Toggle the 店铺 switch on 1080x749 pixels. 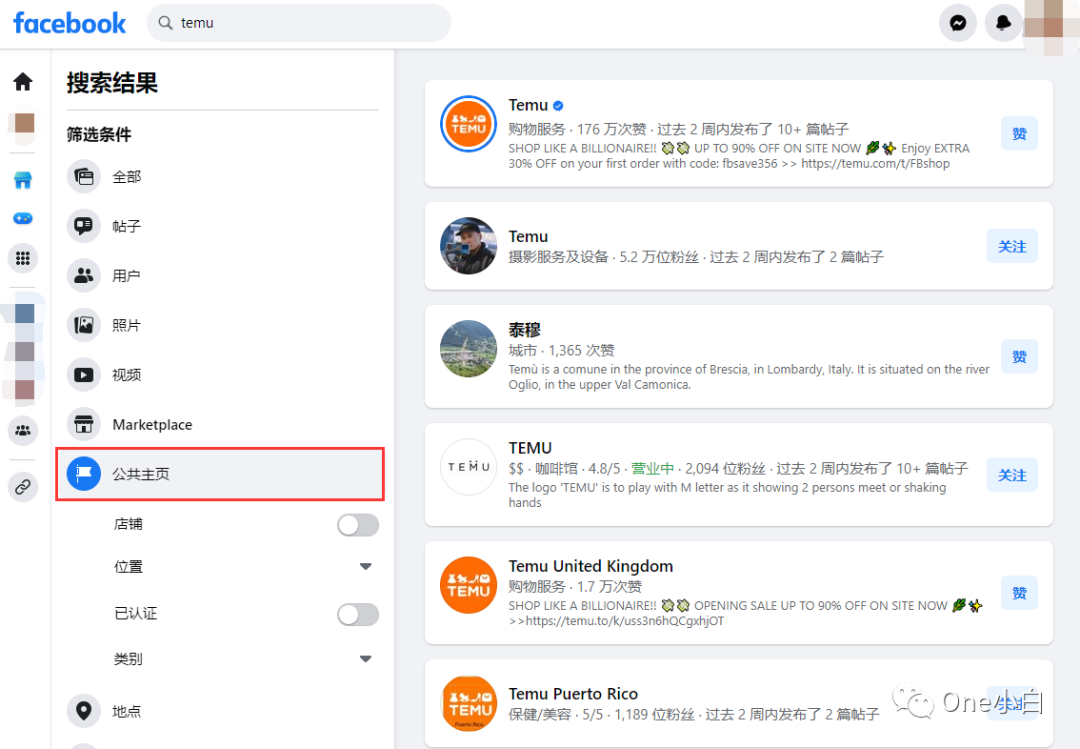pos(357,525)
